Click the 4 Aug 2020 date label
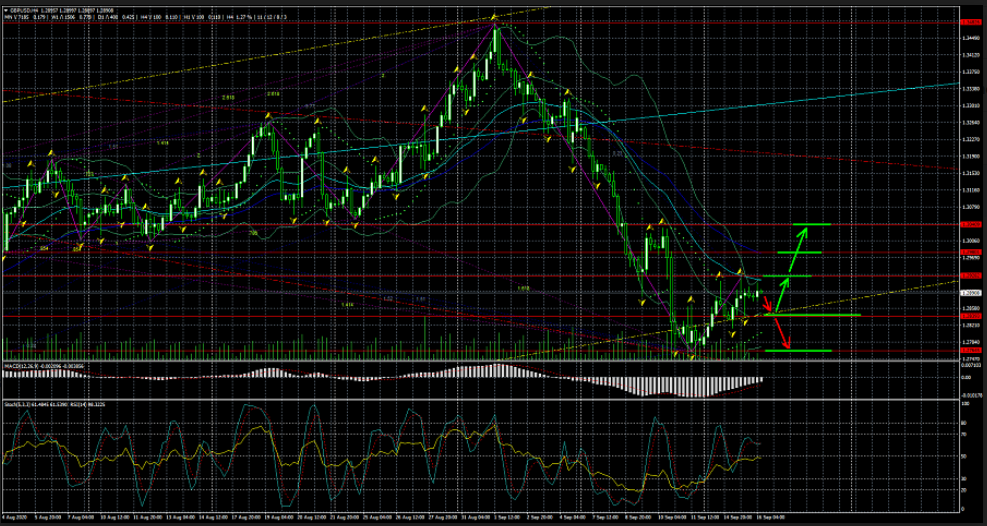This screenshot has height=526, width=987. (x=15, y=518)
